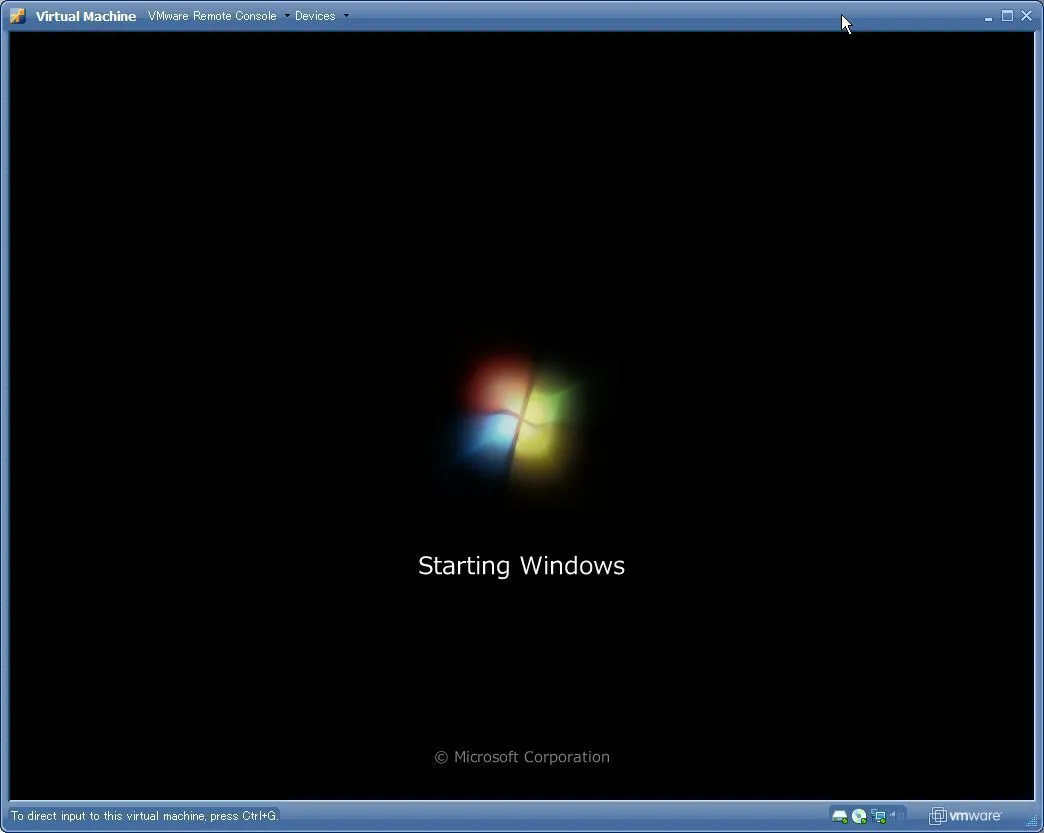
Task: Open the Devices menu
Action: [x=315, y=16]
